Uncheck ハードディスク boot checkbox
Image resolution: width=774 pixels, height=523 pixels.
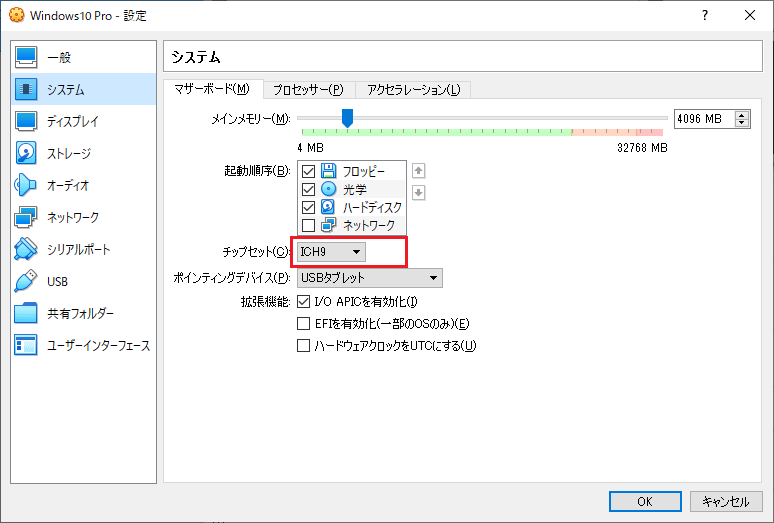click(309, 207)
